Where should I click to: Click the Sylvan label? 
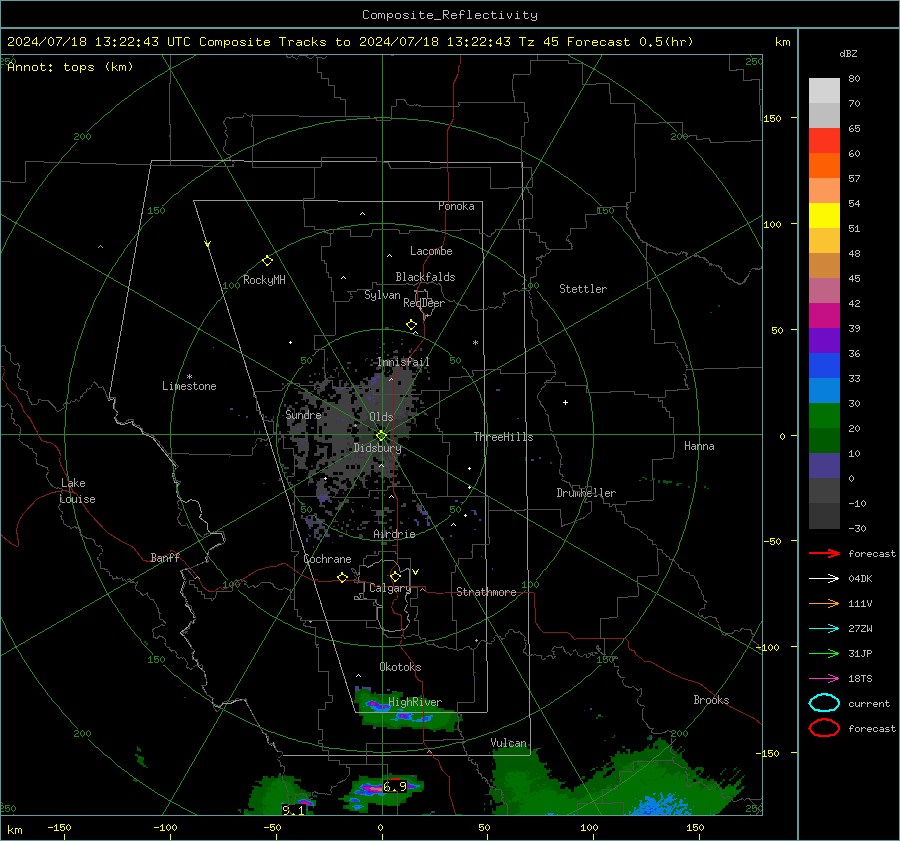[382, 295]
